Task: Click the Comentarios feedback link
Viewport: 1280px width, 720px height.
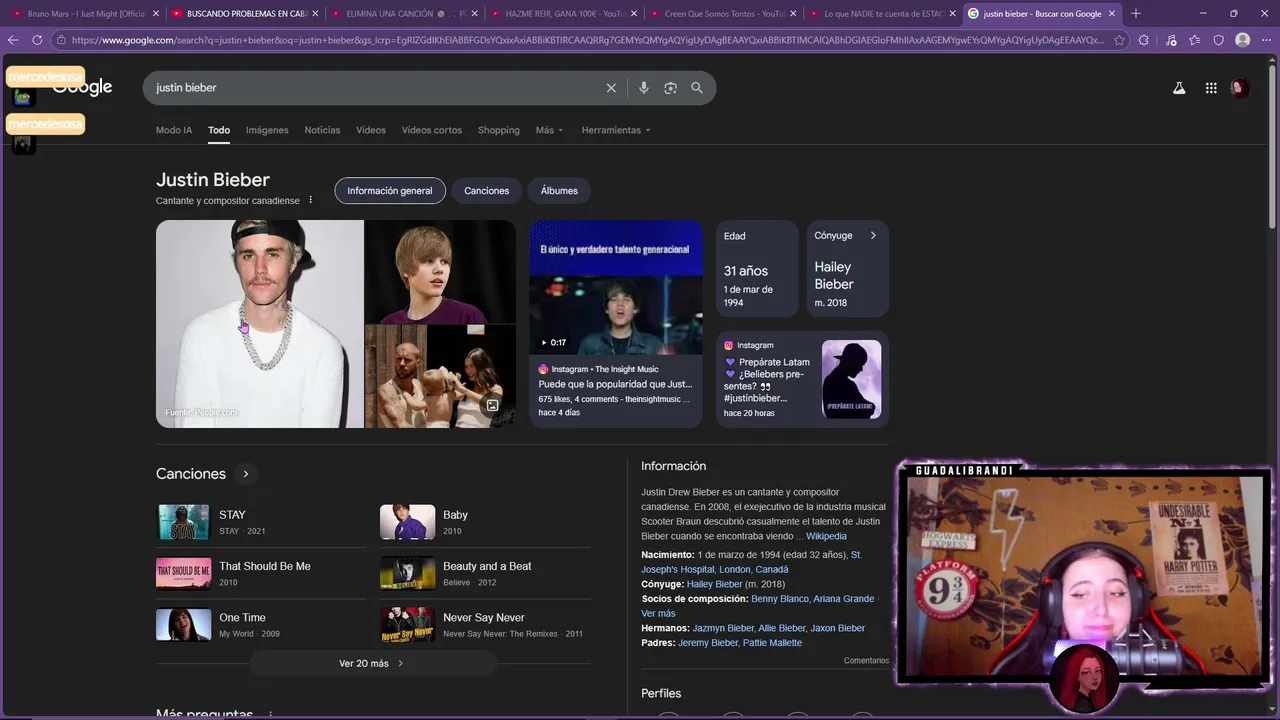Action: coord(866,661)
